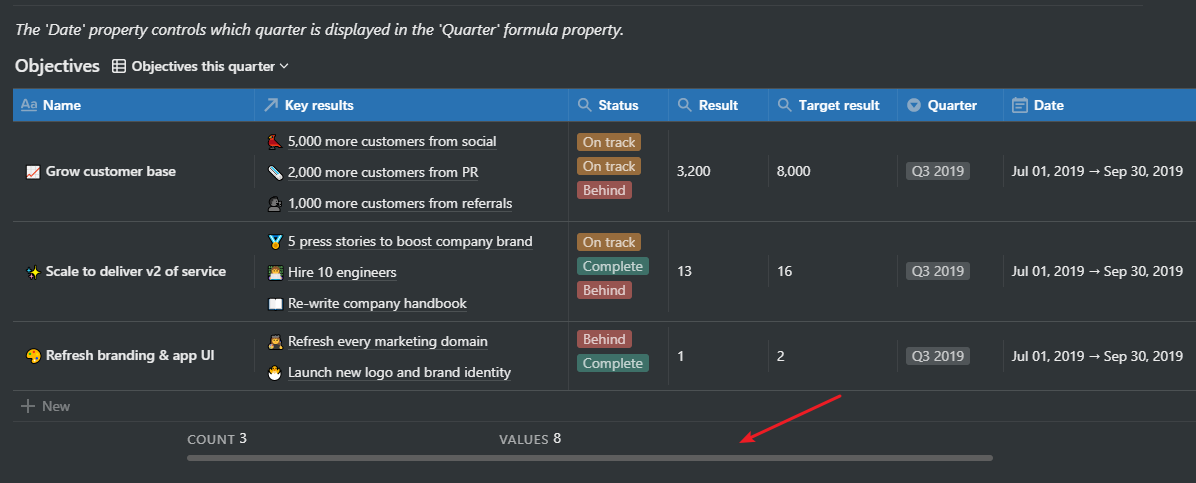Open the Result column header menu
The image size is (1196, 483).
(x=717, y=105)
